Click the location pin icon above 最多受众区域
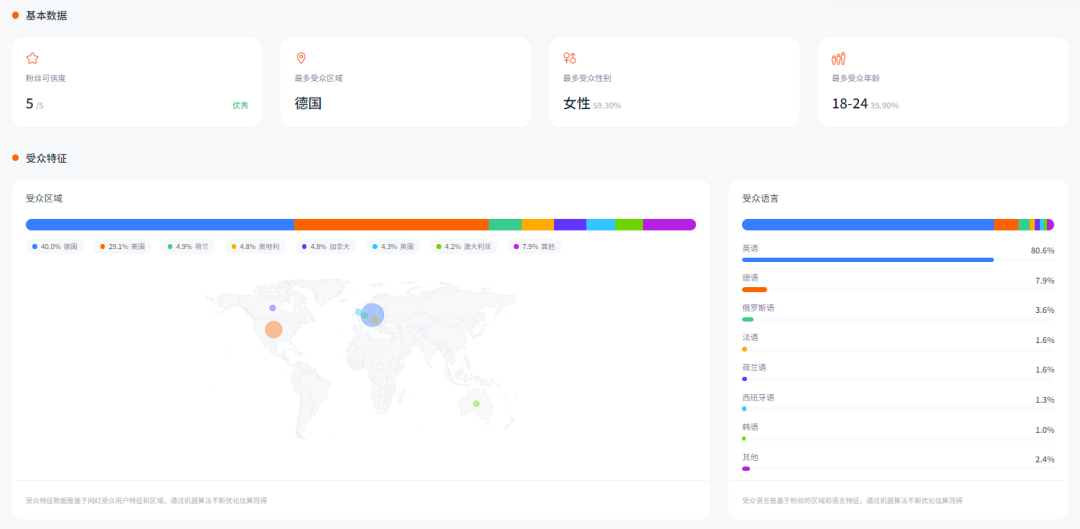 (300, 58)
